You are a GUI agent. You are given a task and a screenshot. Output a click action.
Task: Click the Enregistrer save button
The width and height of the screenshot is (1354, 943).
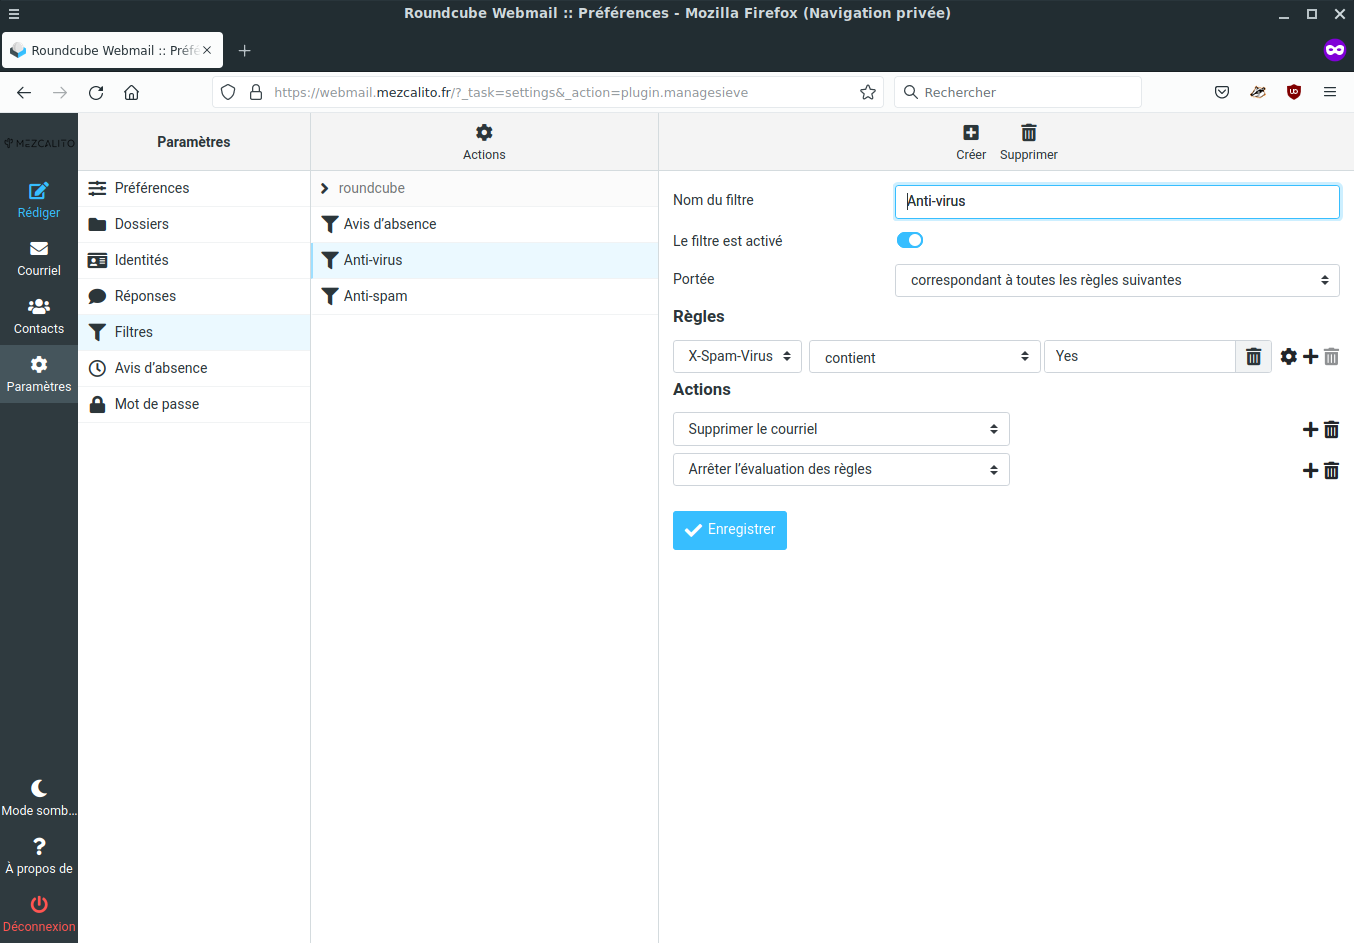[x=729, y=530]
